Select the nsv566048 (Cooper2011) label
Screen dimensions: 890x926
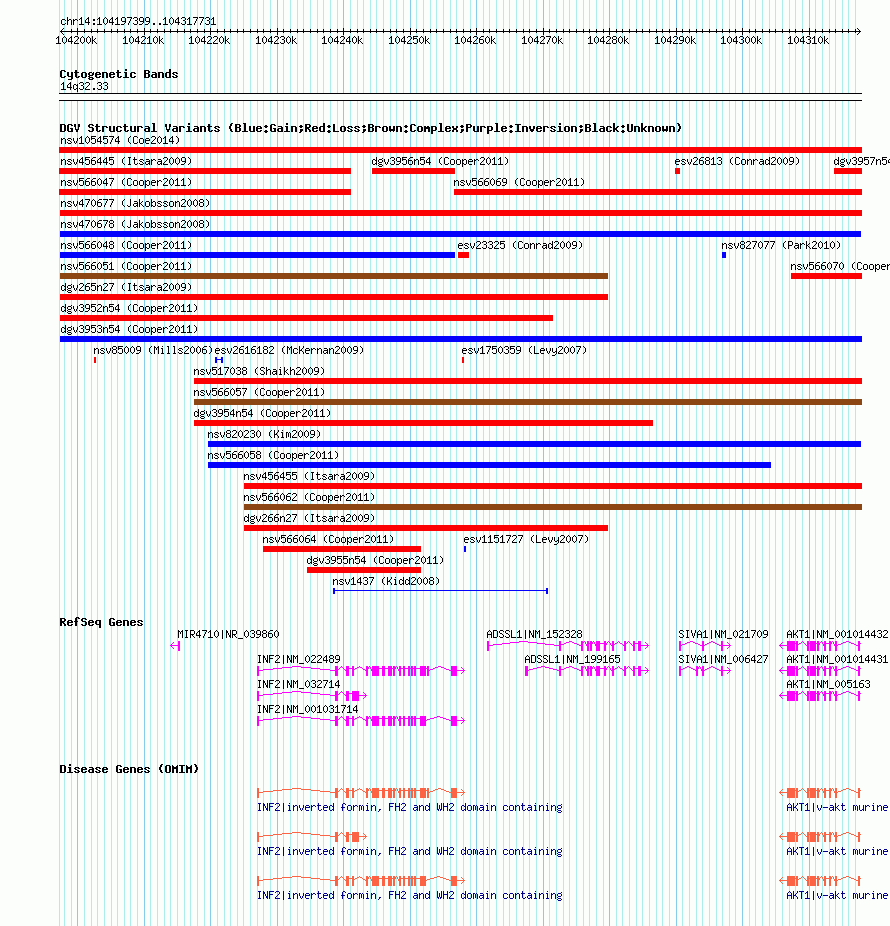126,245
